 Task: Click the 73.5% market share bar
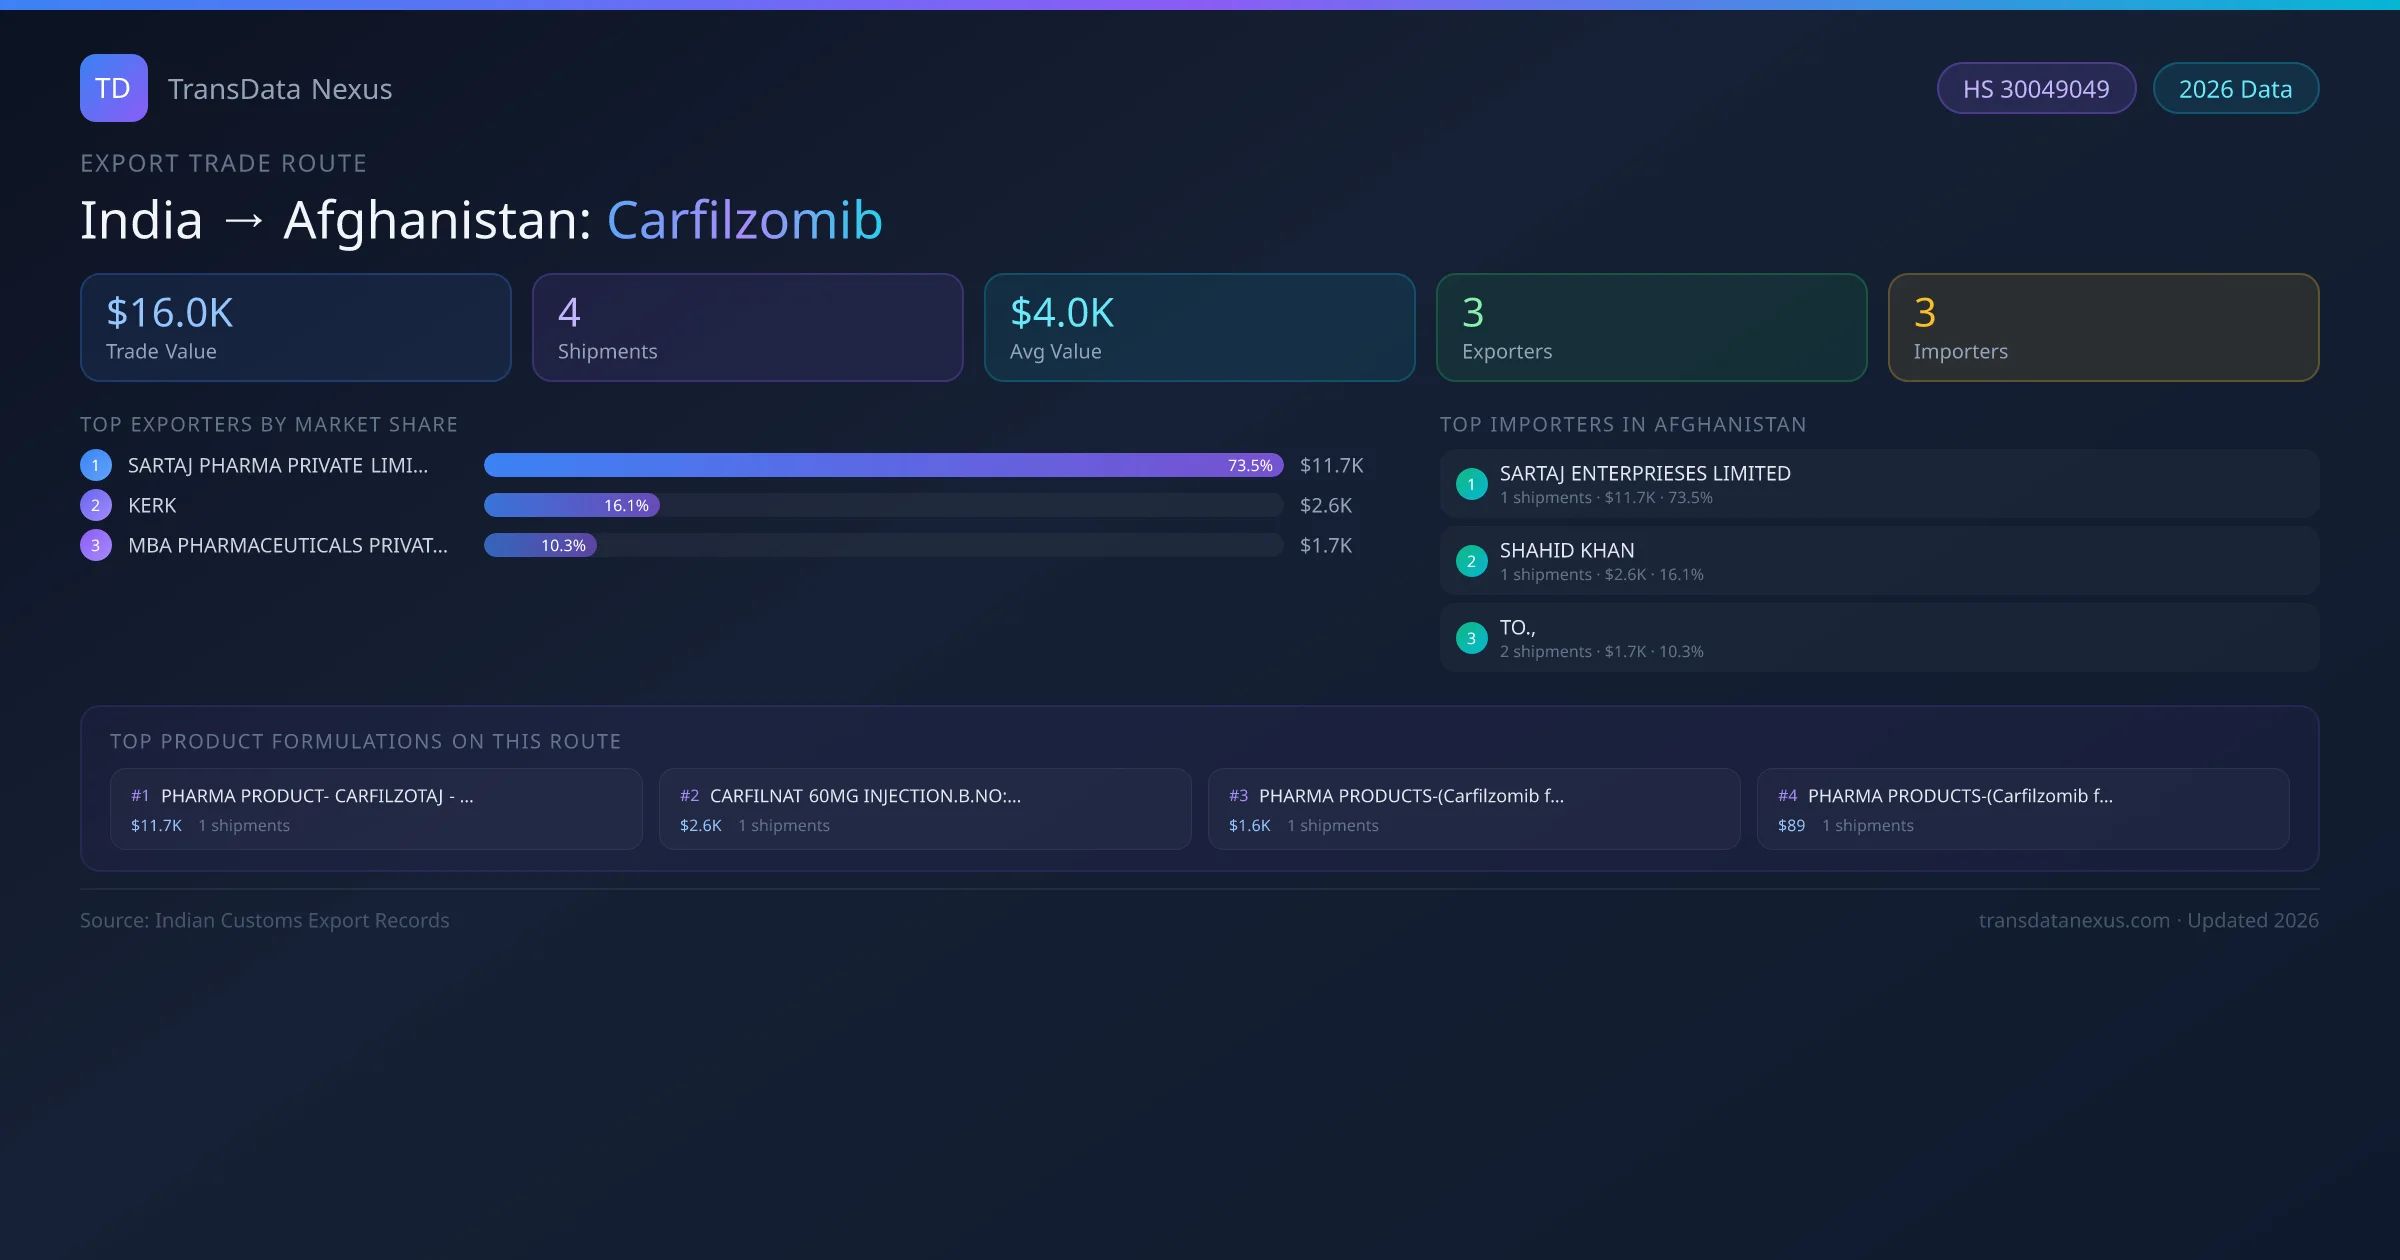tap(883, 465)
